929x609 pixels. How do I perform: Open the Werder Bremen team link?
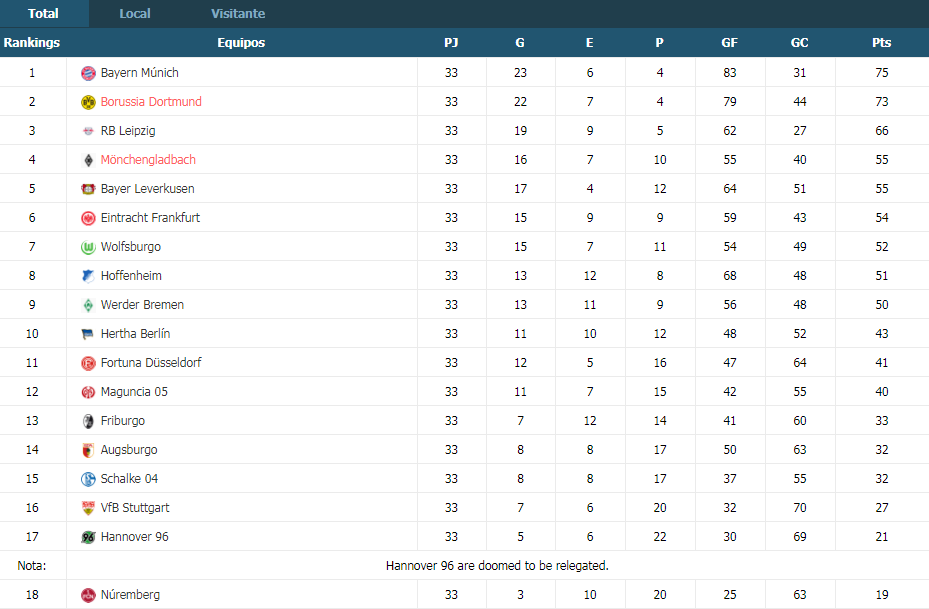tap(142, 304)
